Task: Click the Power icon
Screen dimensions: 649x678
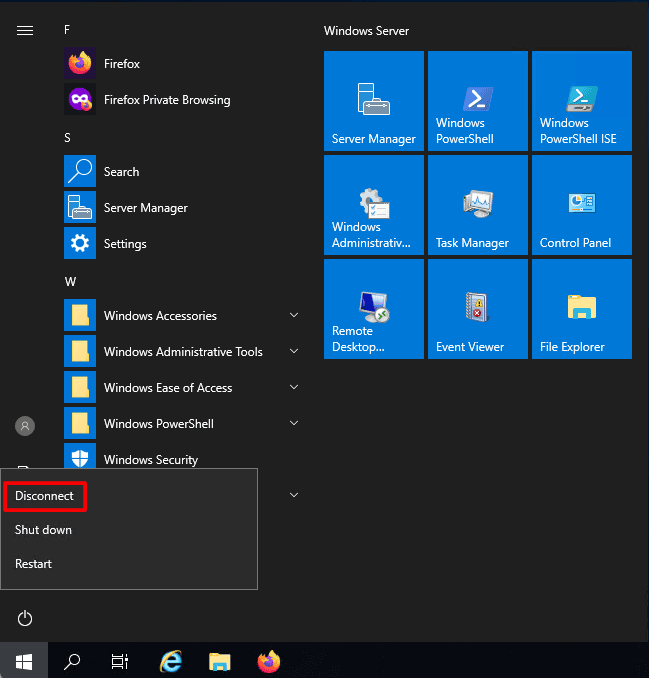Action: coord(25,618)
